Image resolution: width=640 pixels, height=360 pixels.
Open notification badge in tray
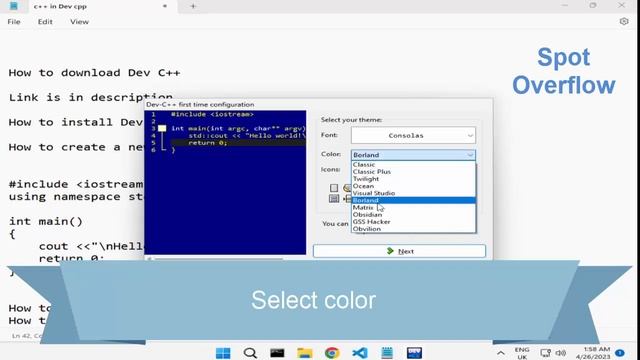tap(620, 353)
